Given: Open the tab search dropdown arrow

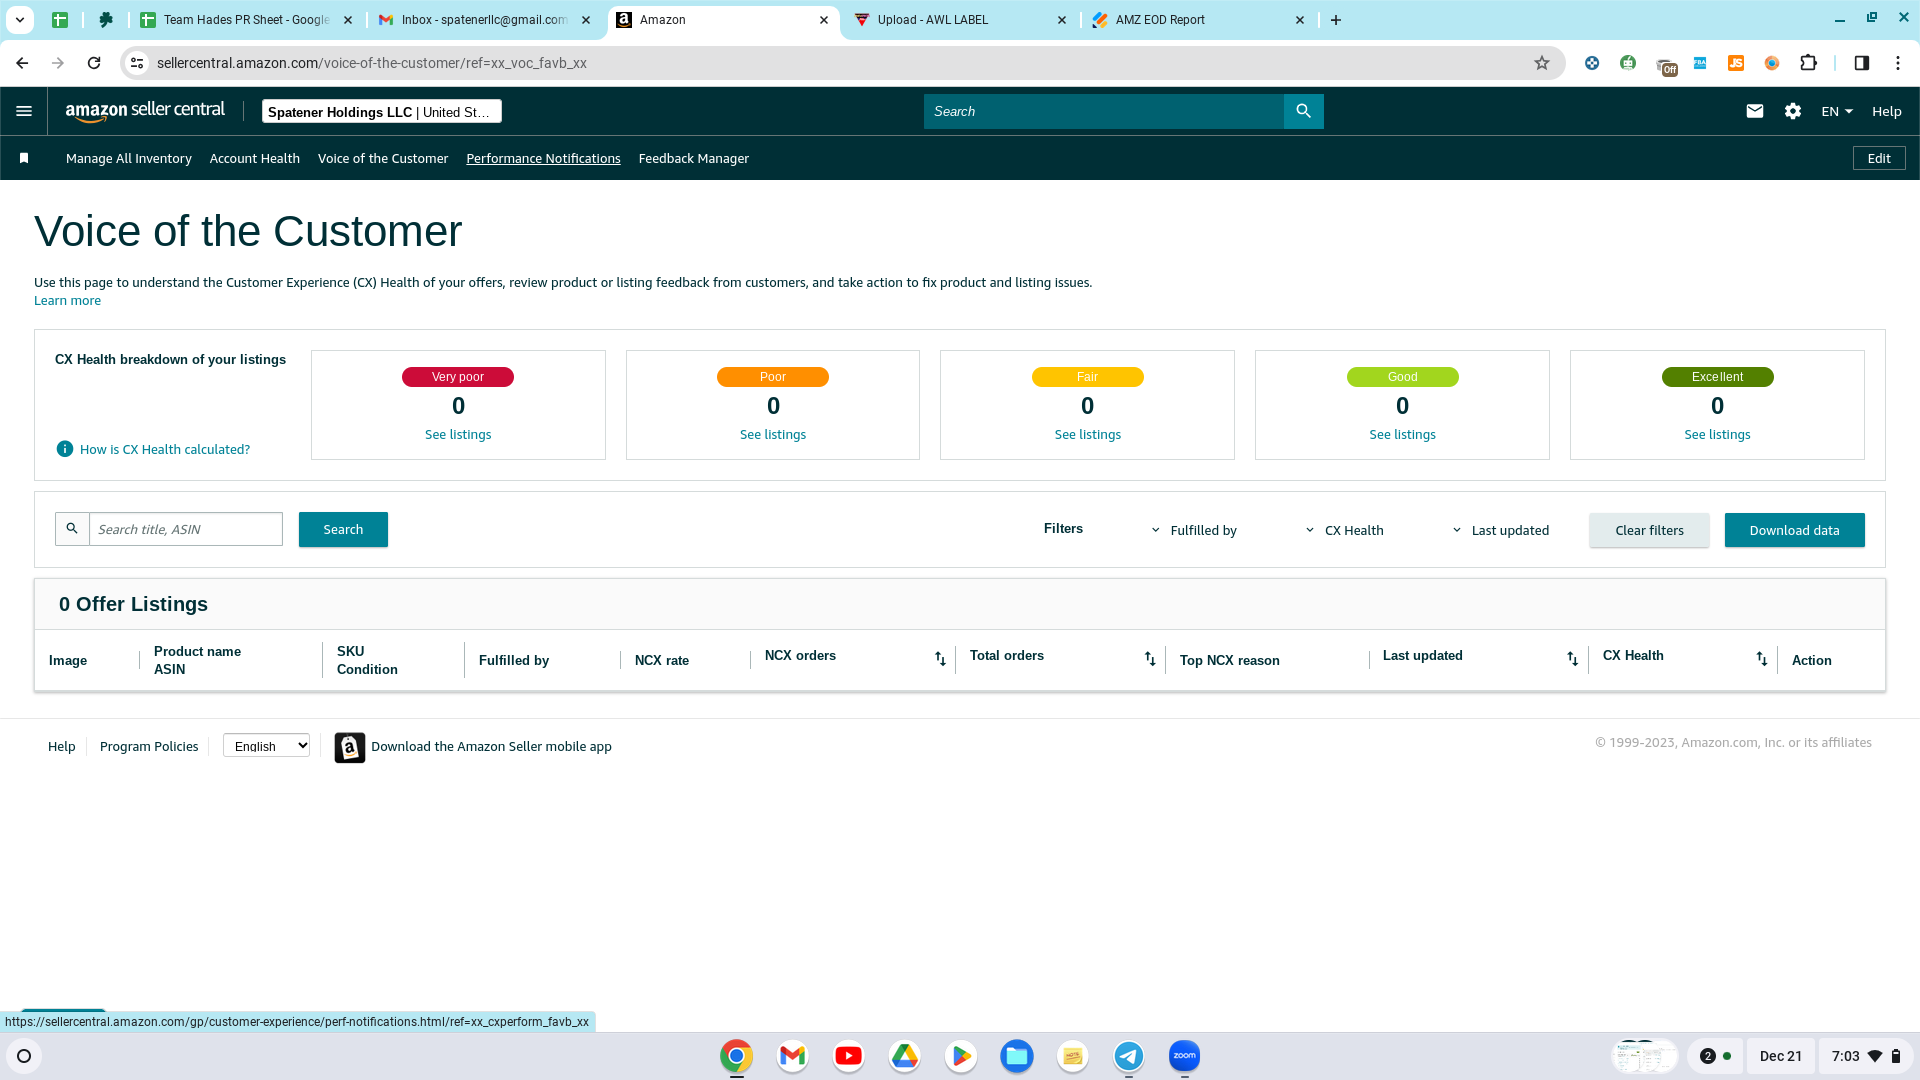Looking at the screenshot, I should click(20, 20).
